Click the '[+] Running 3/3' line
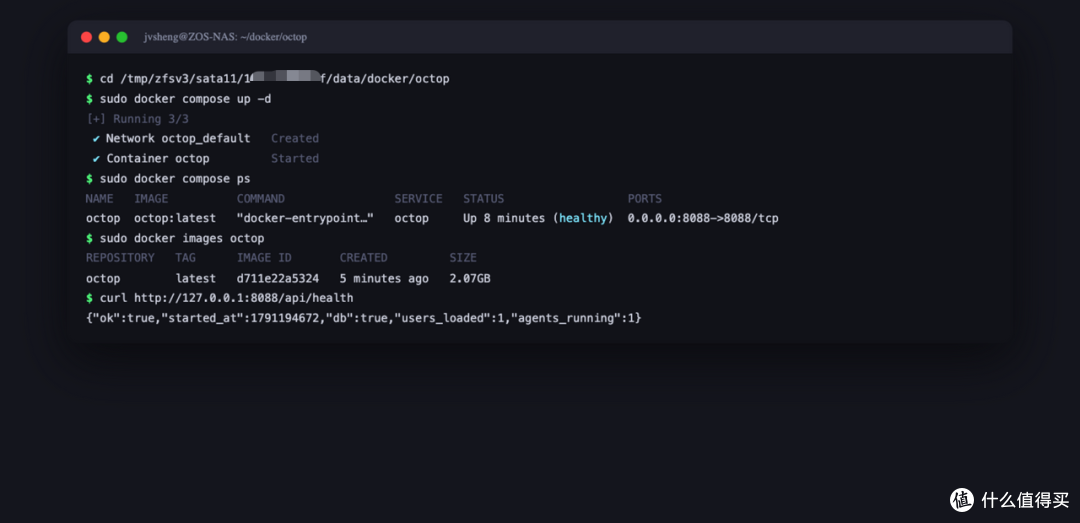Image resolution: width=1080 pixels, height=523 pixels. tap(137, 119)
